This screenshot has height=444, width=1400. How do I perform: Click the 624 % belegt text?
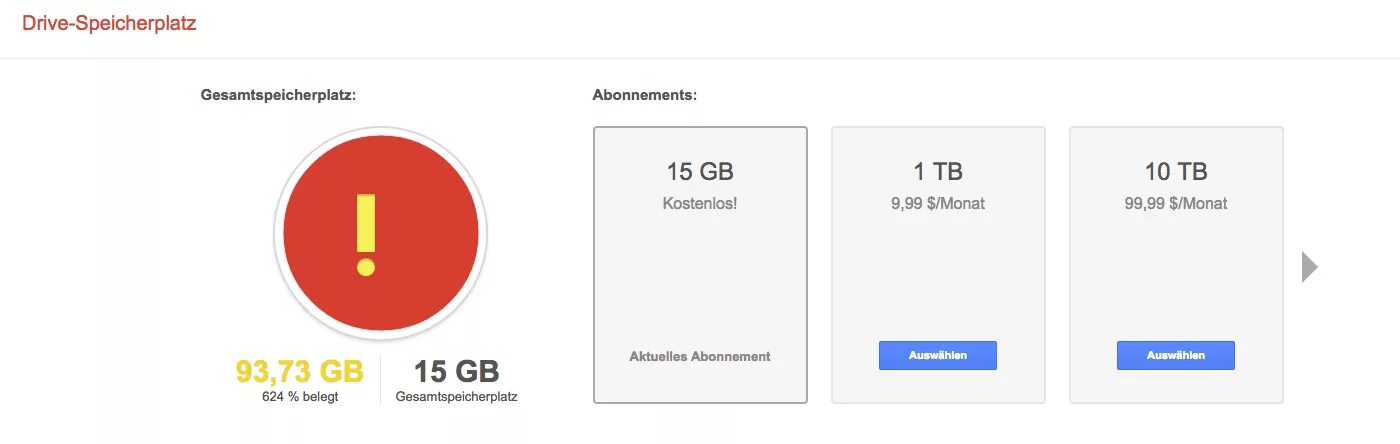coord(300,396)
